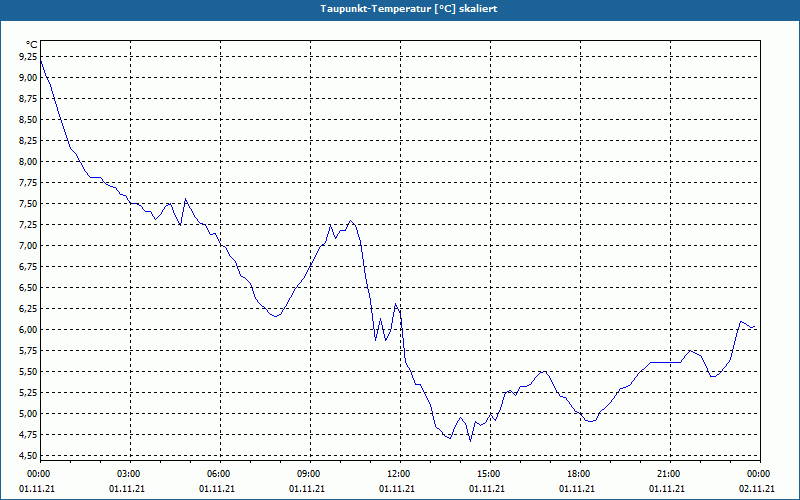The height and width of the screenshot is (500, 800).
Task: Click the chart title "Taupunkt-Temperatur [°C] skaliert"
Action: 409,9
